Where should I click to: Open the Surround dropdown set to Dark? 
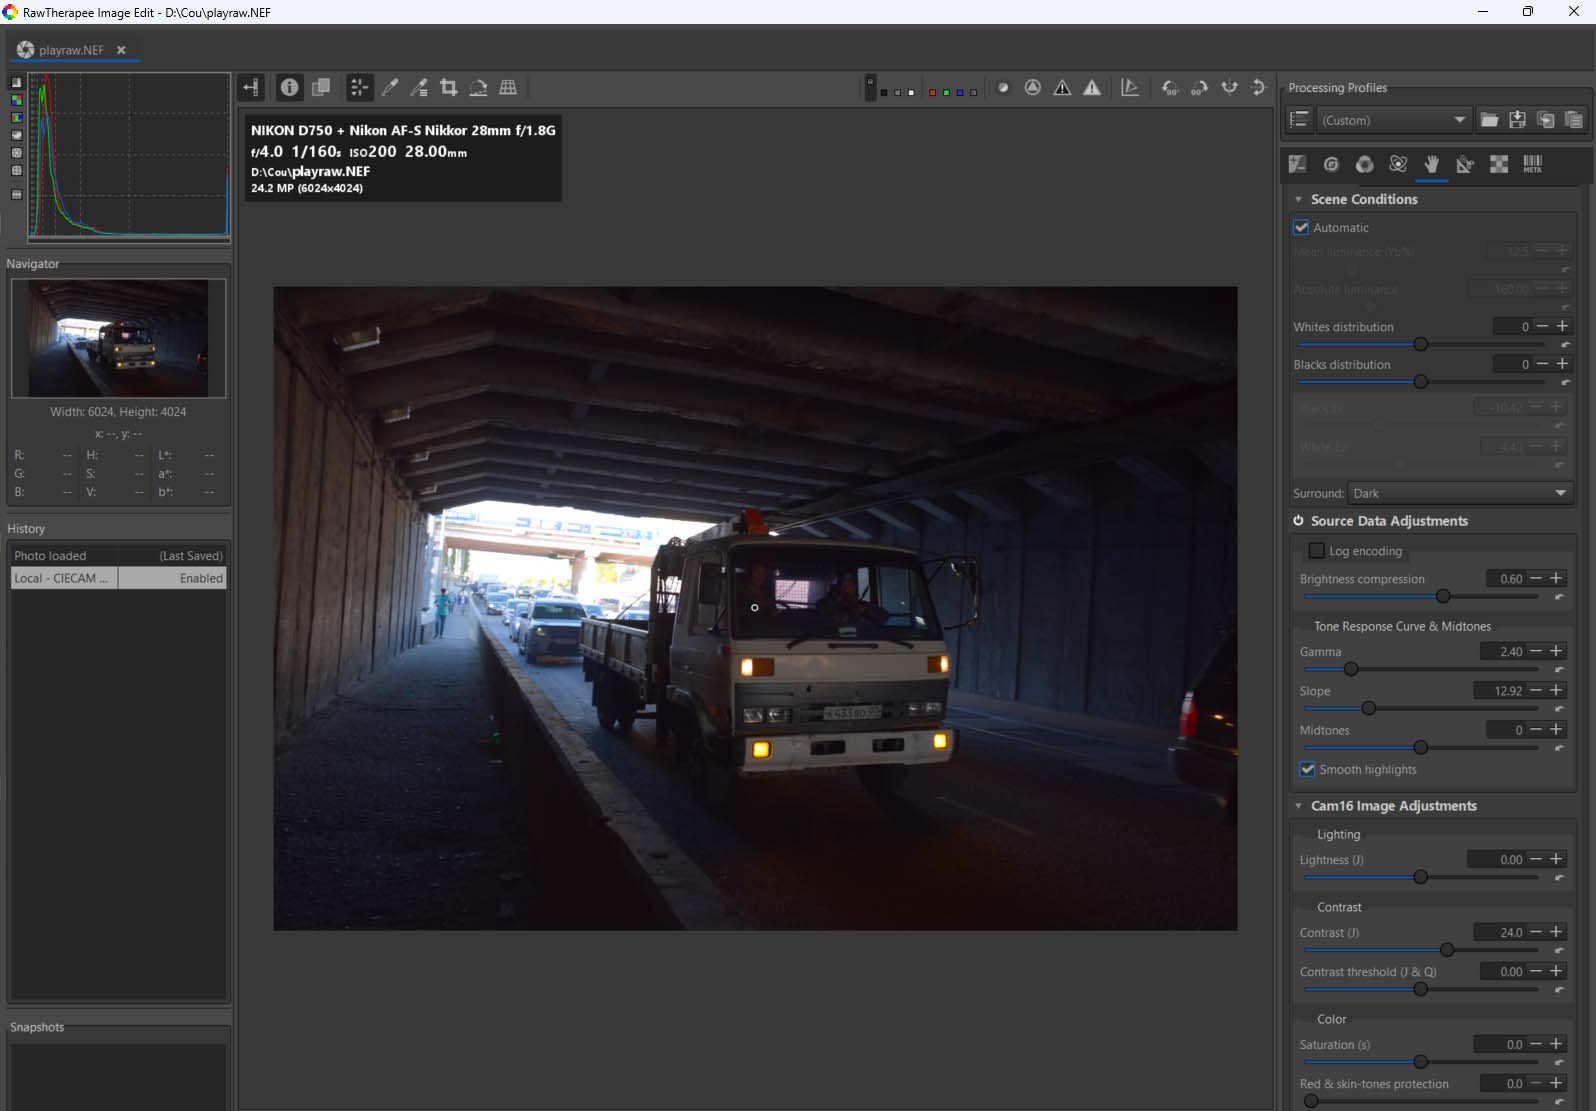[1459, 494]
